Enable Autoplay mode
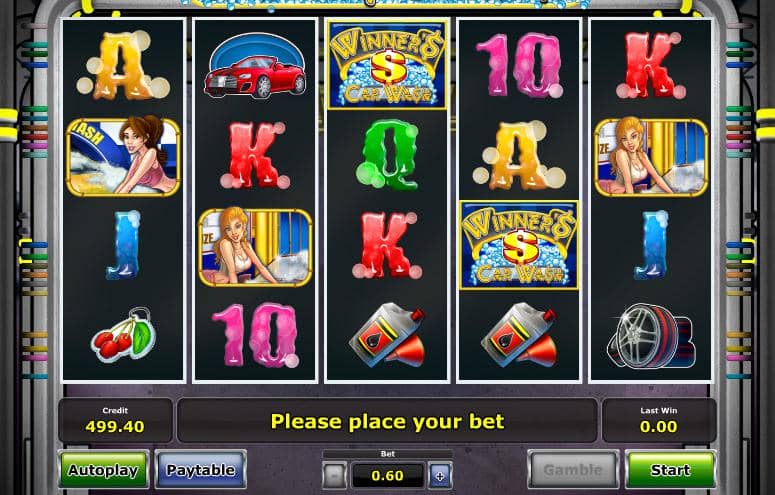 (x=103, y=470)
